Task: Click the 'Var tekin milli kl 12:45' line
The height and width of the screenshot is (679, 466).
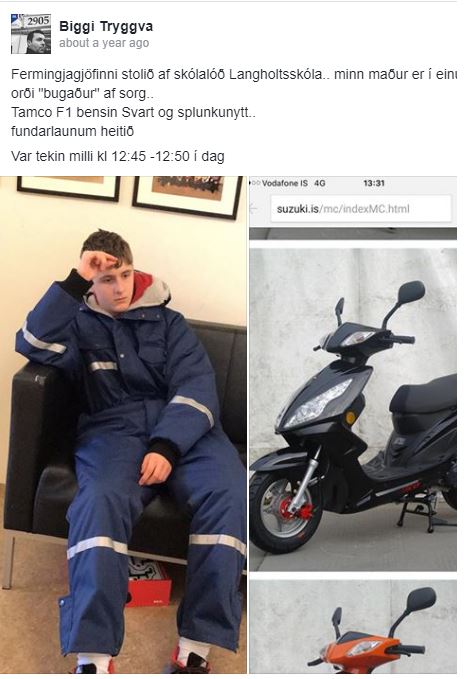Action: click(118, 156)
